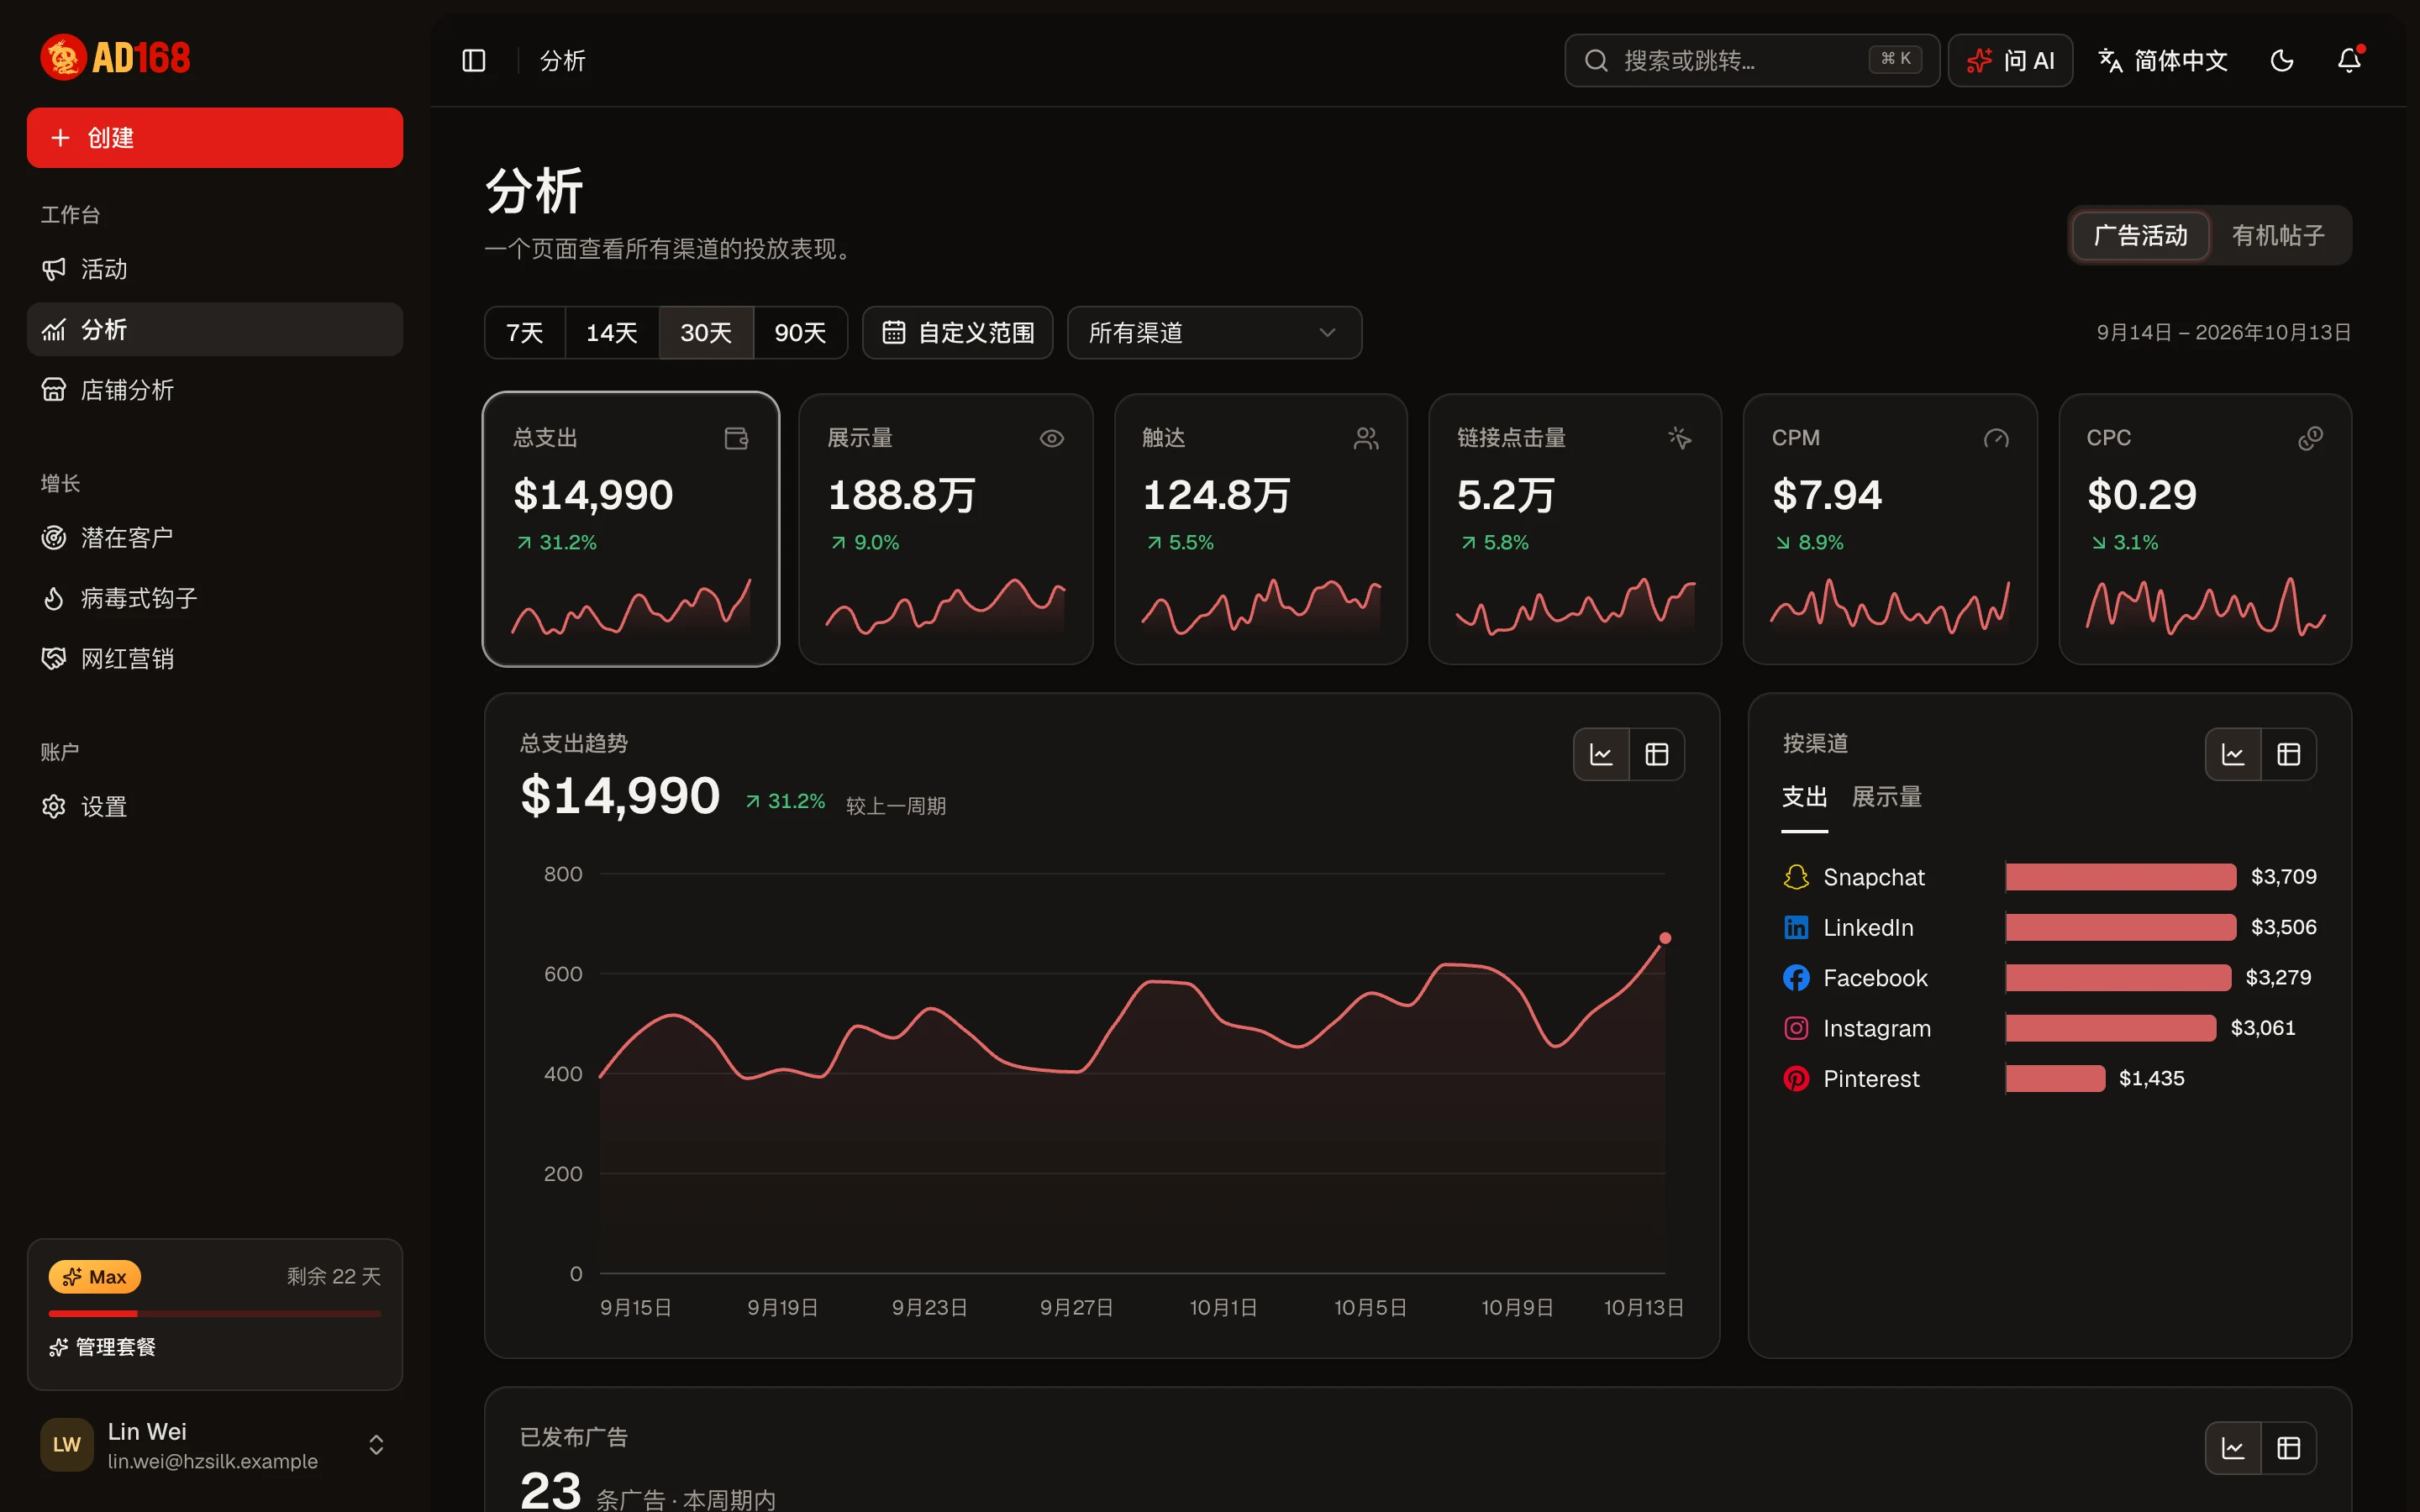Switch 按渠道 panel to chart view
The width and height of the screenshot is (2420, 1512).
click(2233, 754)
